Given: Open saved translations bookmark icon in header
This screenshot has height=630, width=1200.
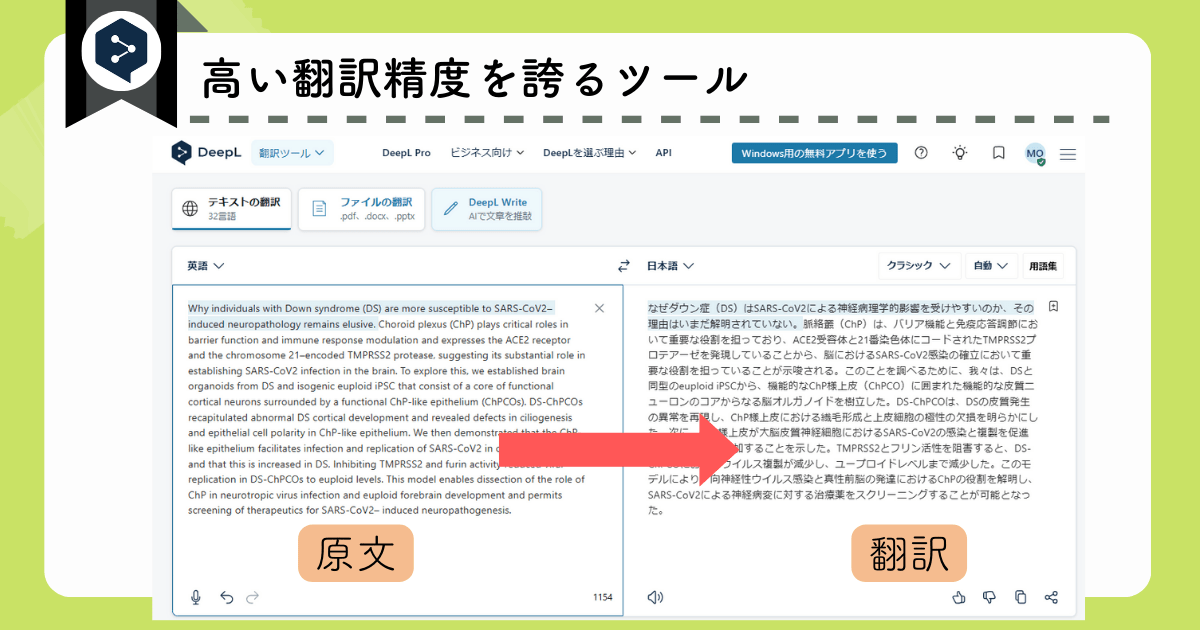Looking at the screenshot, I should (x=998, y=153).
